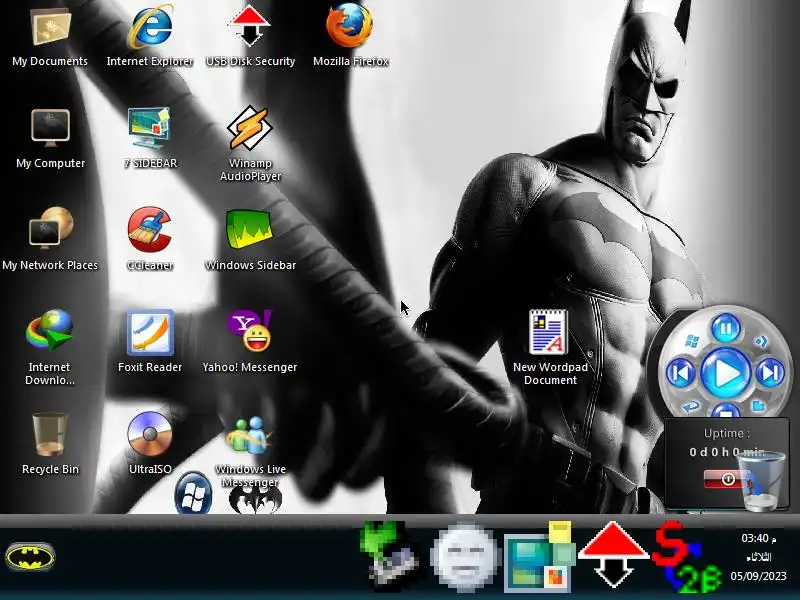
Task: Pause playback in the media player gadget
Action: (726, 328)
